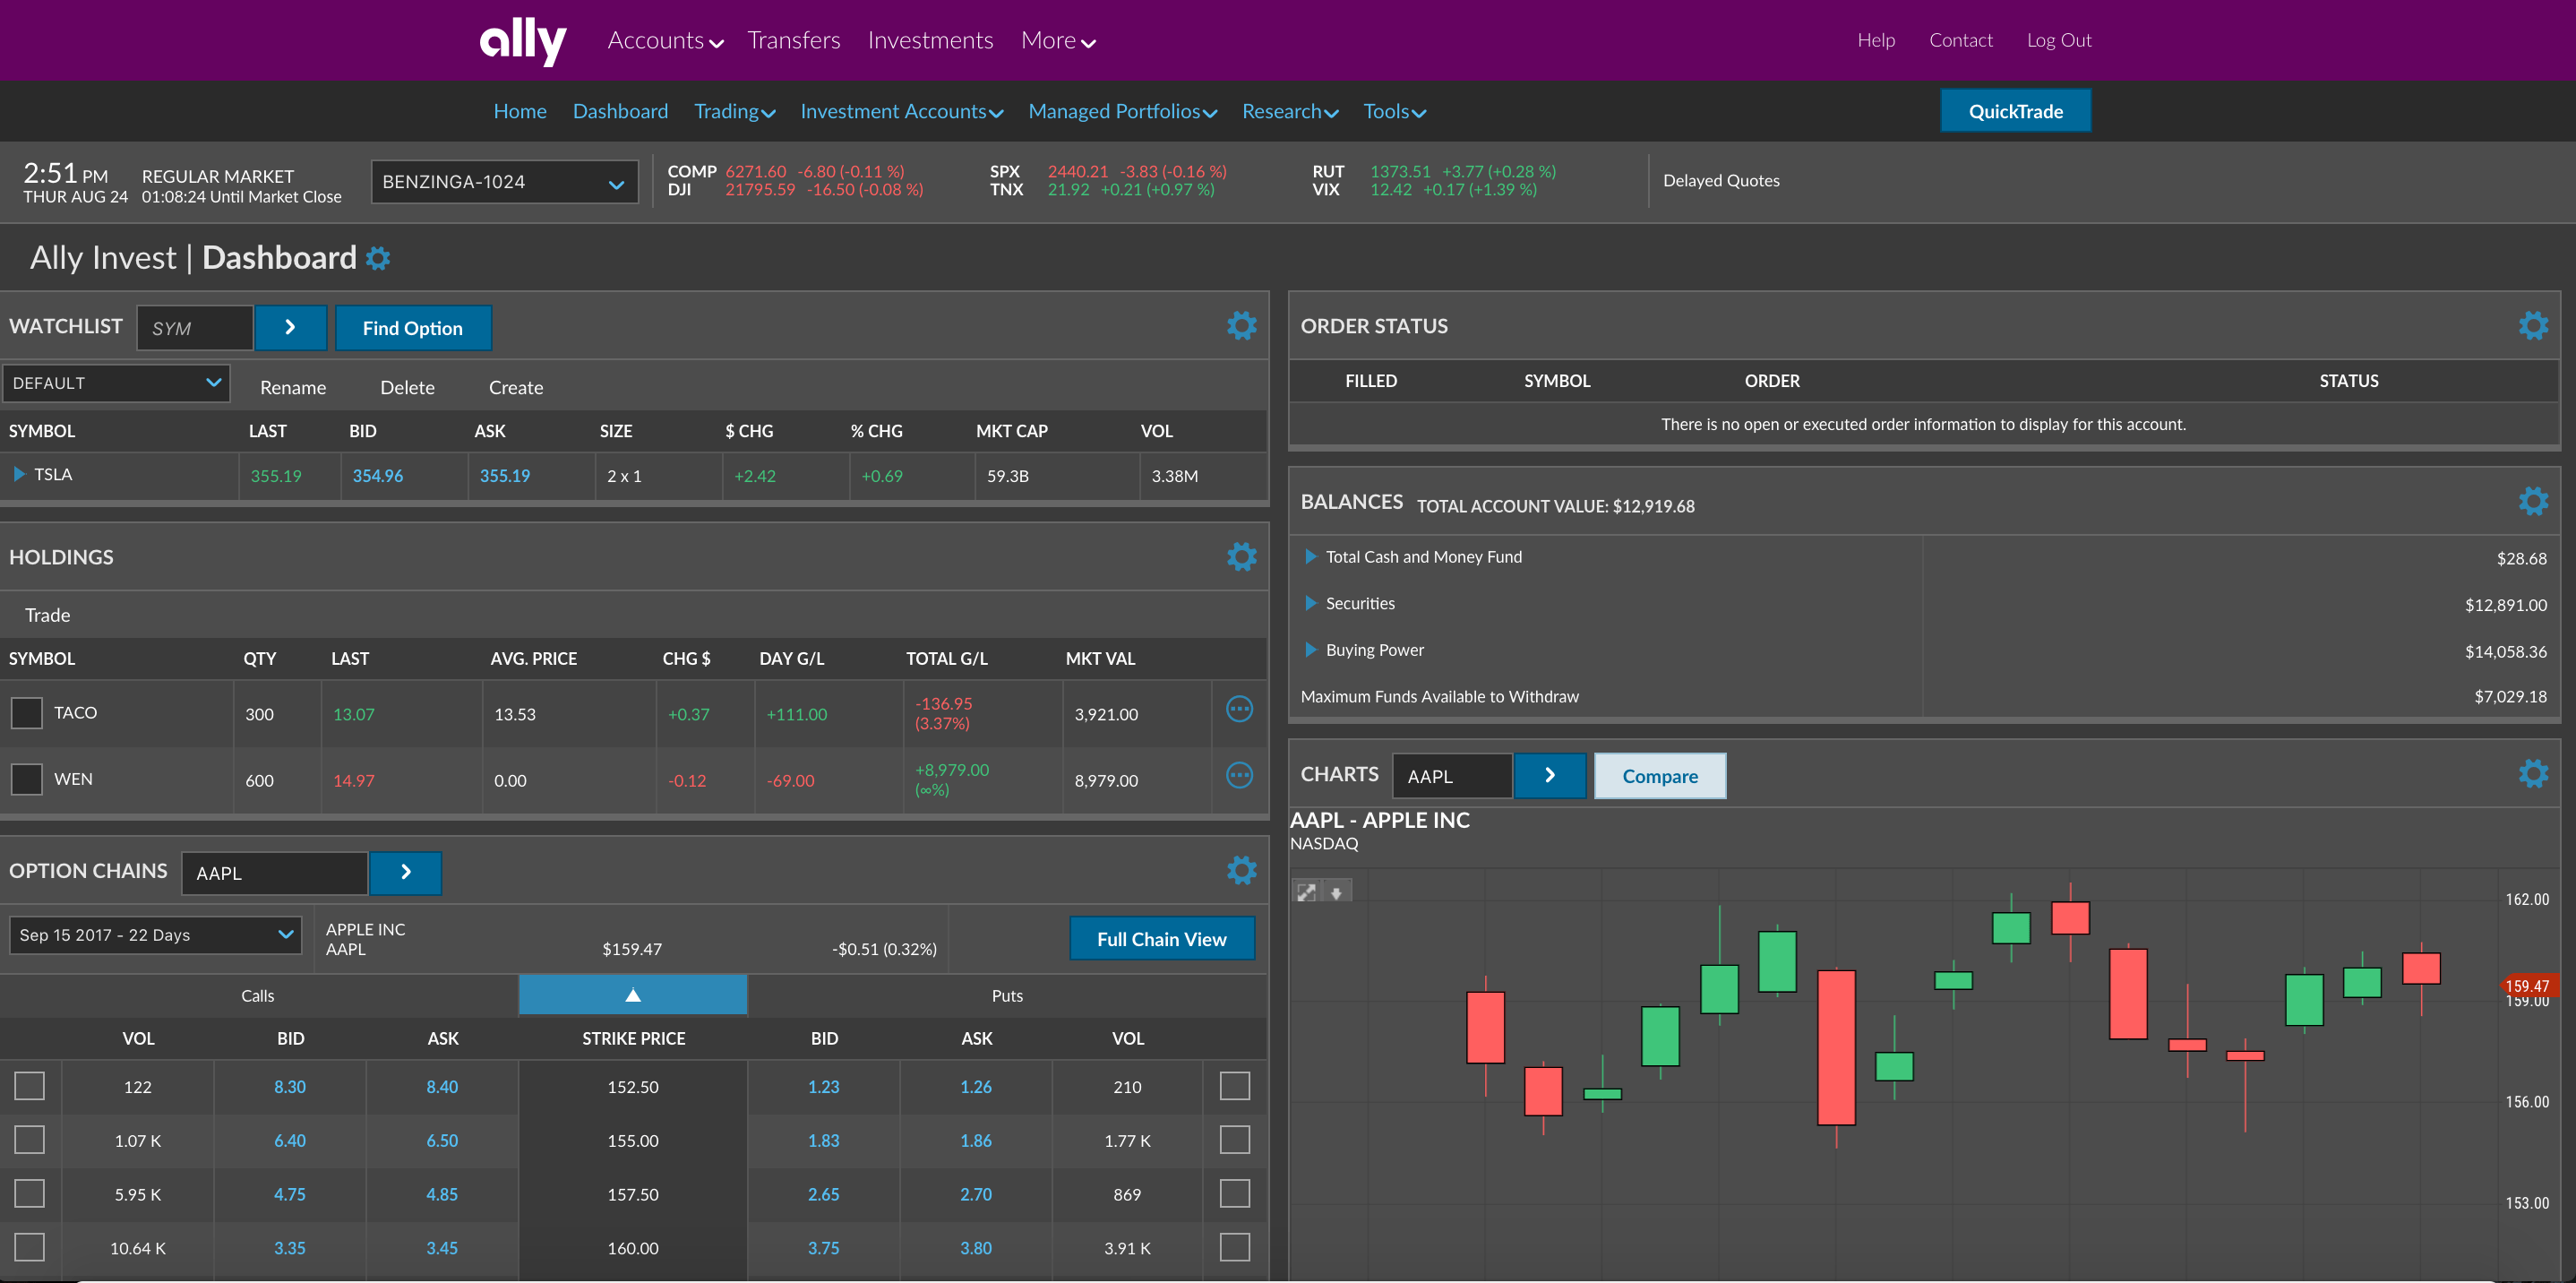
Task: Click the Option Chains settings gear icon
Action: click(1242, 871)
